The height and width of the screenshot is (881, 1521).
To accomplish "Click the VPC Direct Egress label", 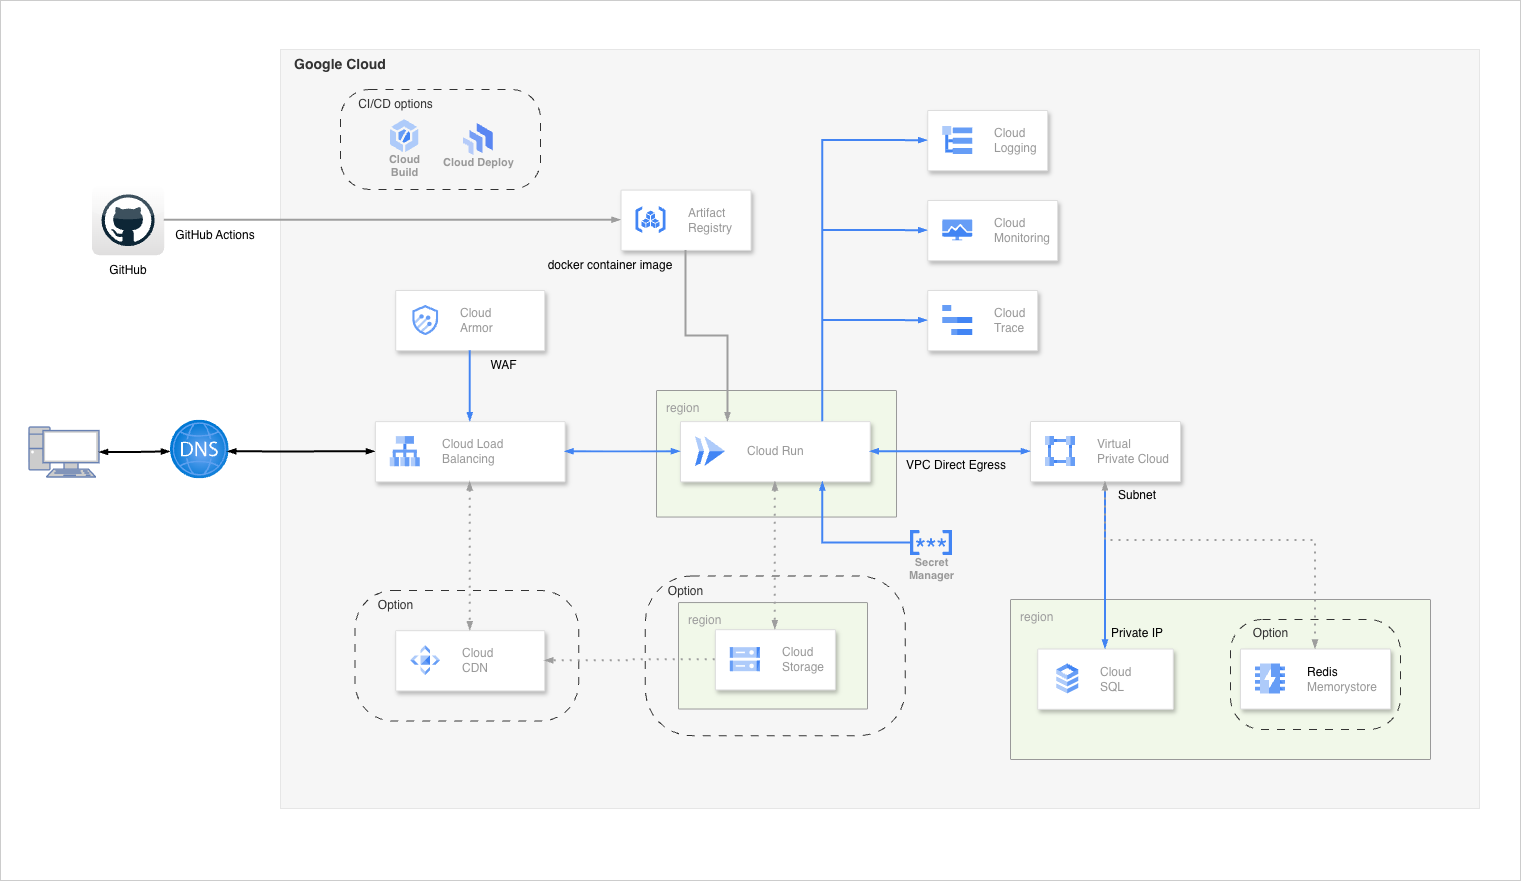I will click(955, 465).
